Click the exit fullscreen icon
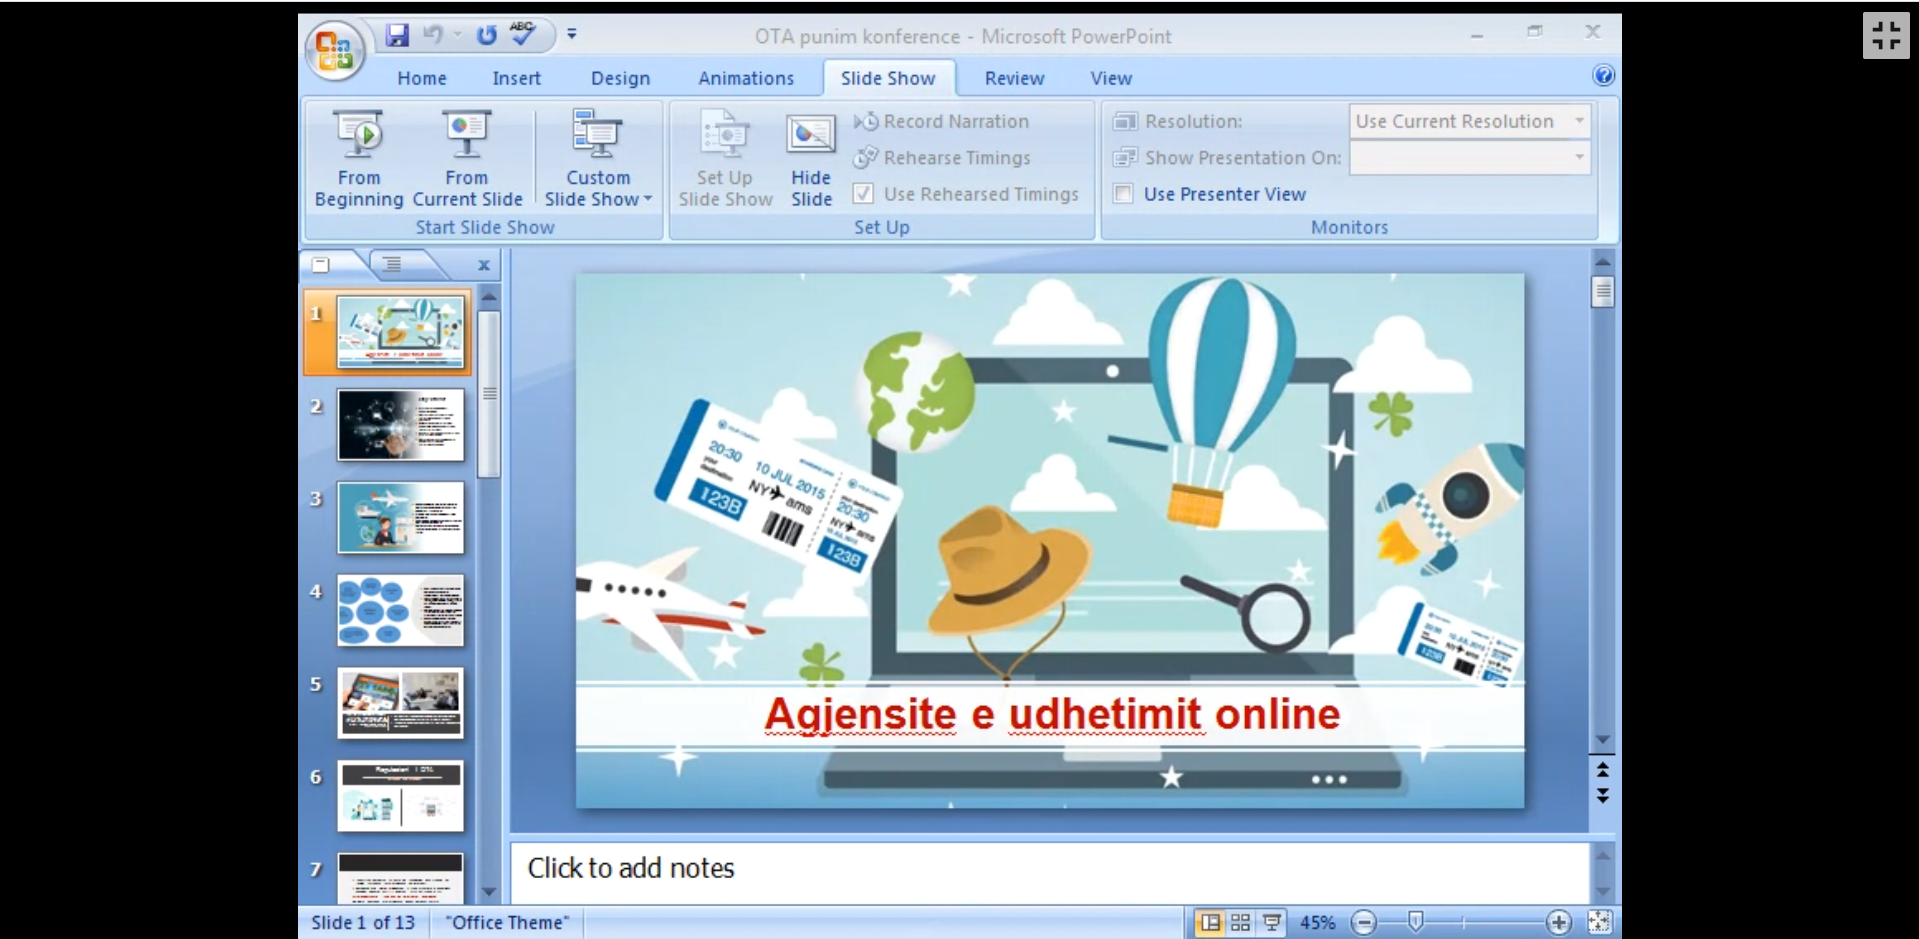Image resolution: width=1919 pixels, height=939 pixels. pos(1885,36)
